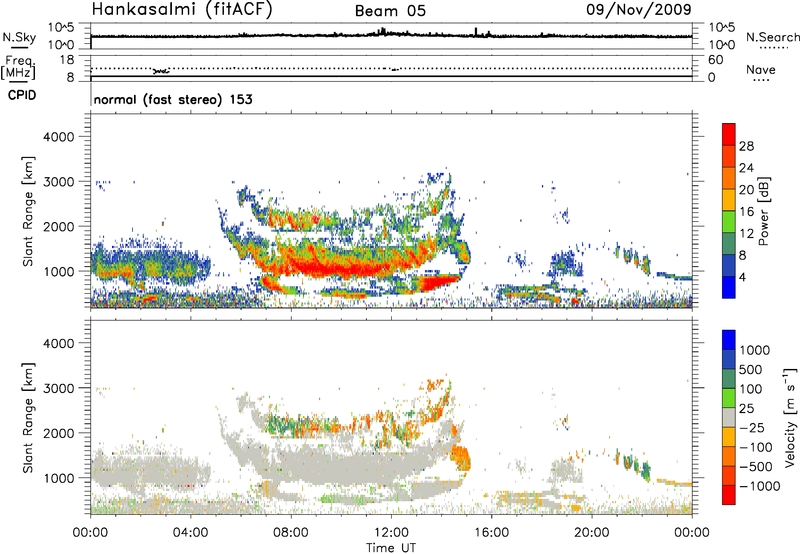
Task: Click the 'CPID' label
Action: click(x=22, y=95)
